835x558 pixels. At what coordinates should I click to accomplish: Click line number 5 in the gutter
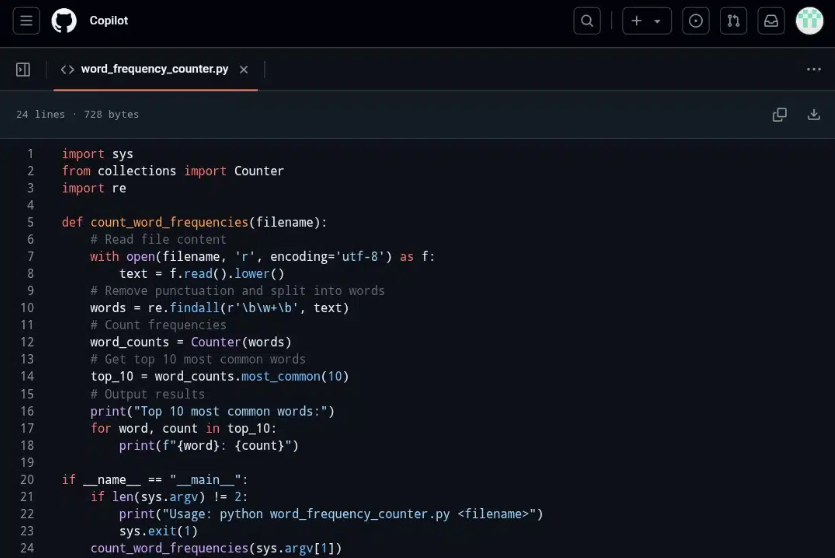[30, 222]
